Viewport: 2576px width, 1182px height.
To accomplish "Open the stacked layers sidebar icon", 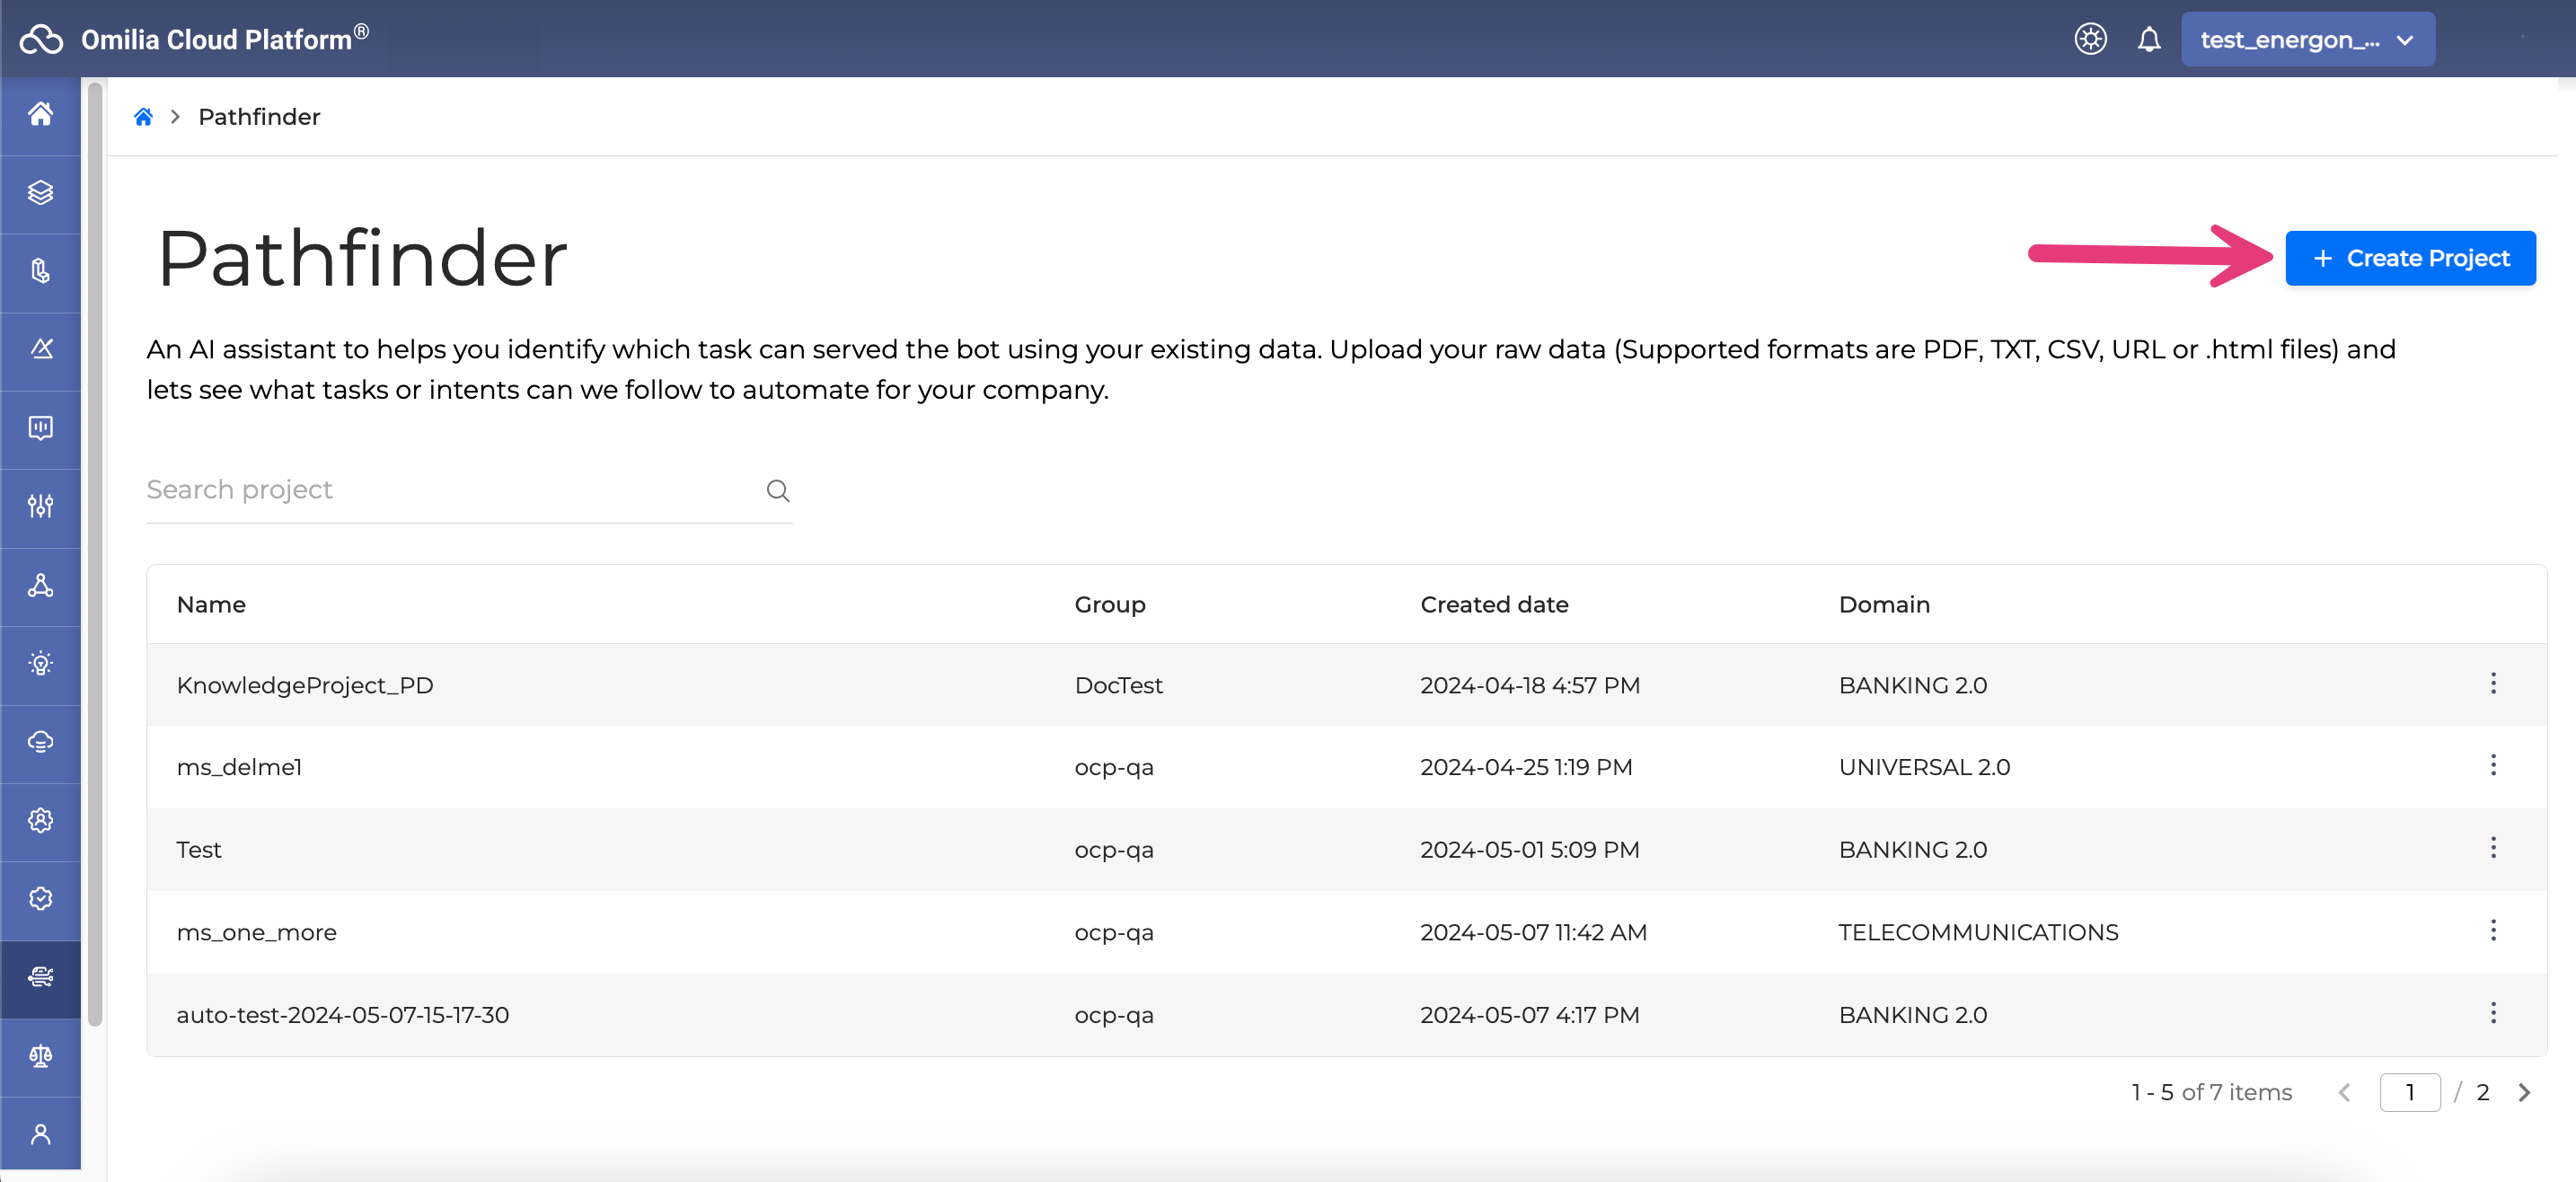I will click(40, 192).
